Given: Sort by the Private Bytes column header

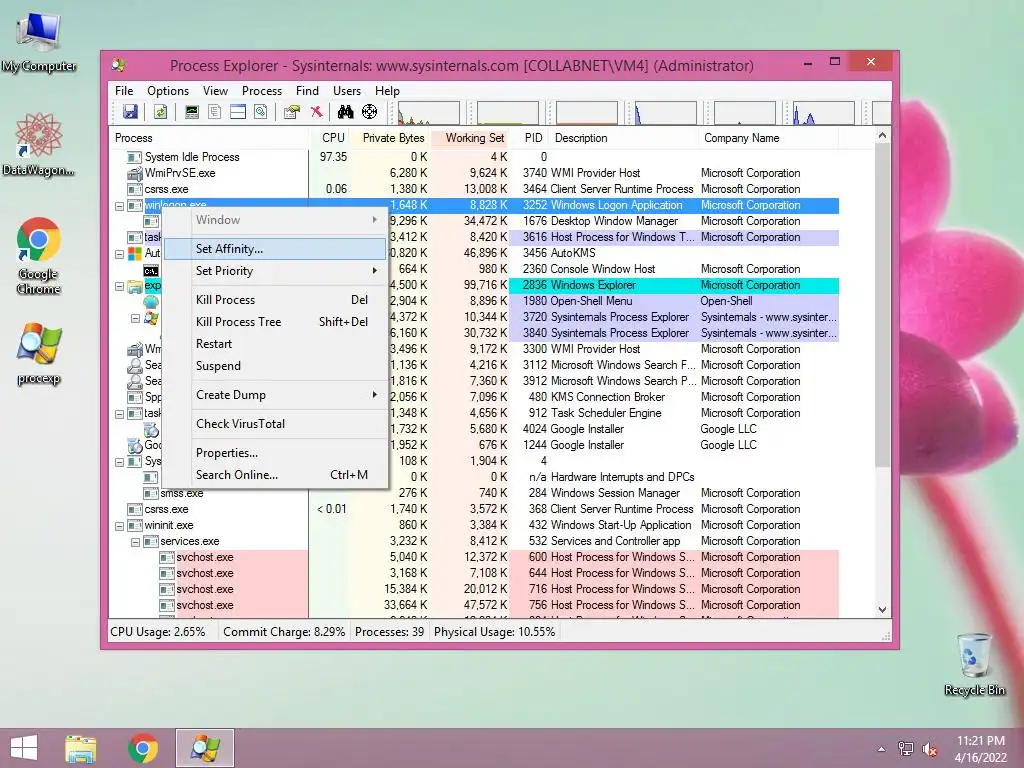Looking at the screenshot, I should tap(391, 138).
